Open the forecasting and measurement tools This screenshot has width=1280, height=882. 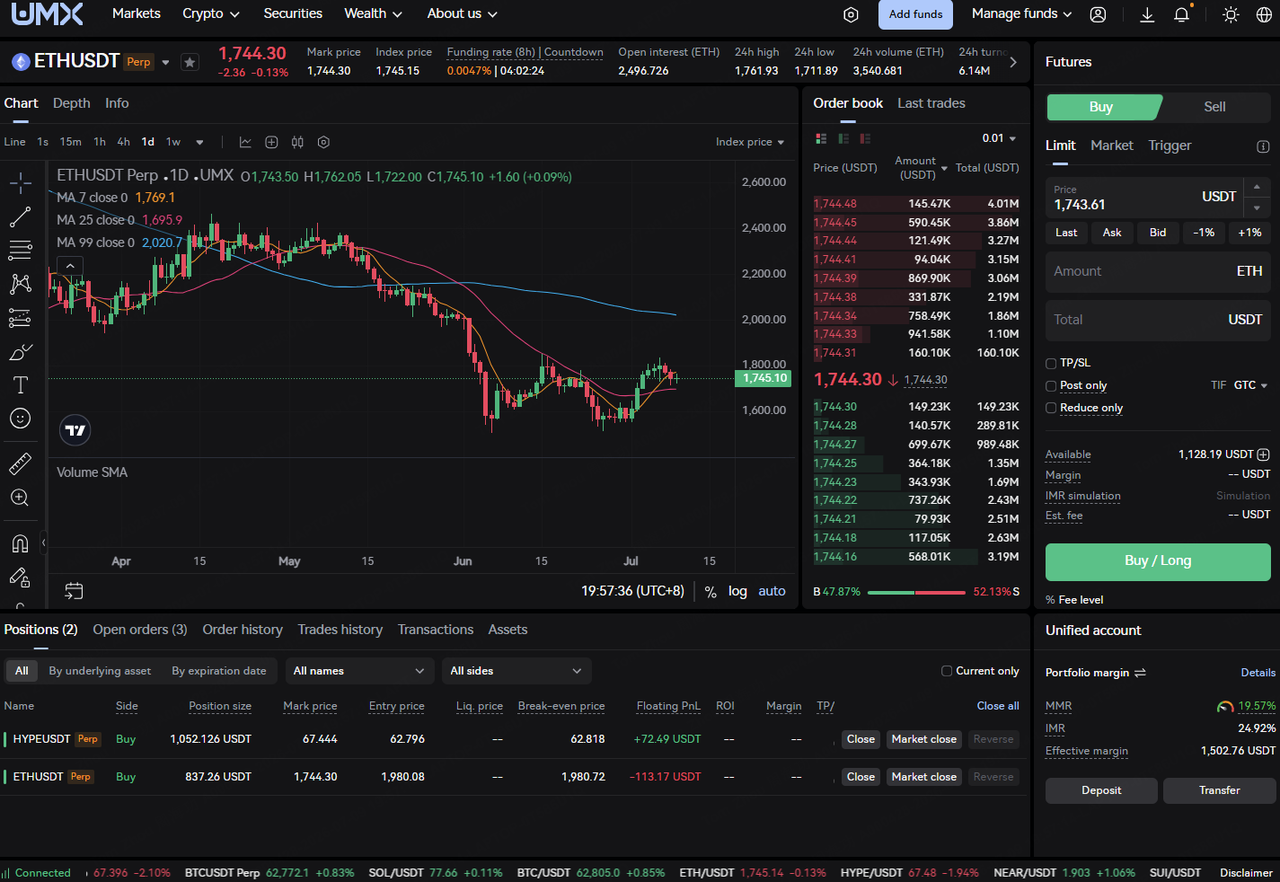pyautogui.click(x=20, y=318)
